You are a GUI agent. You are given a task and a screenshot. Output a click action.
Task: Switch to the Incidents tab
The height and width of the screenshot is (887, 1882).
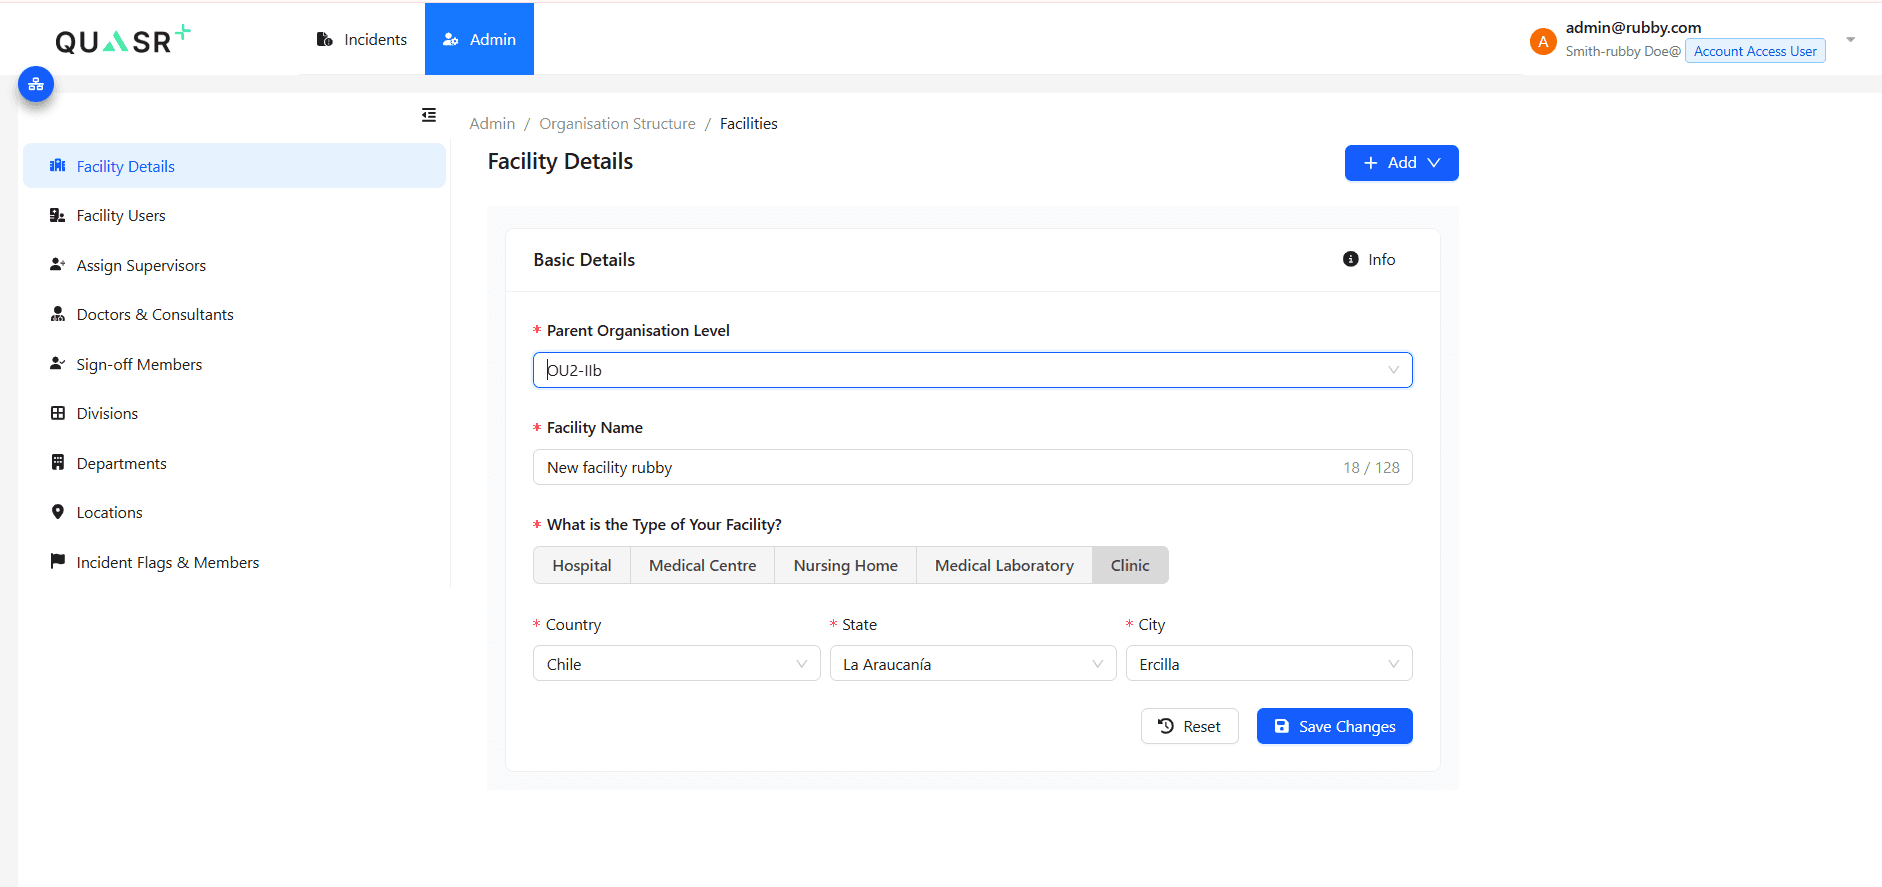click(362, 39)
